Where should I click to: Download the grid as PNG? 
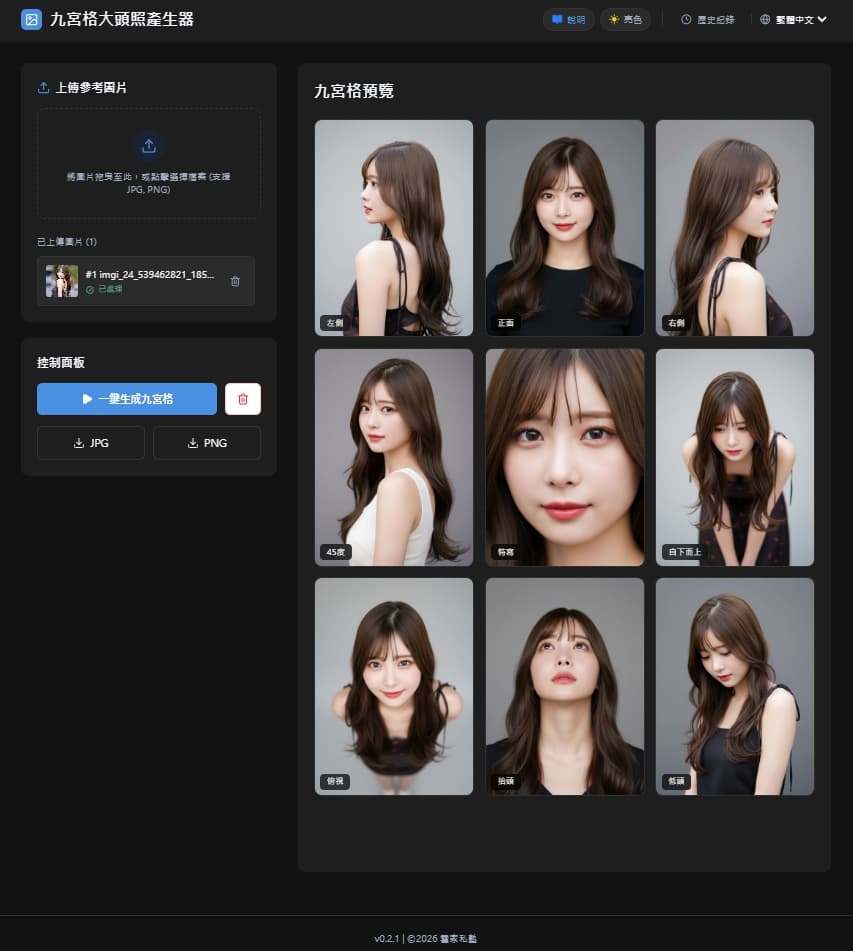coord(207,443)
